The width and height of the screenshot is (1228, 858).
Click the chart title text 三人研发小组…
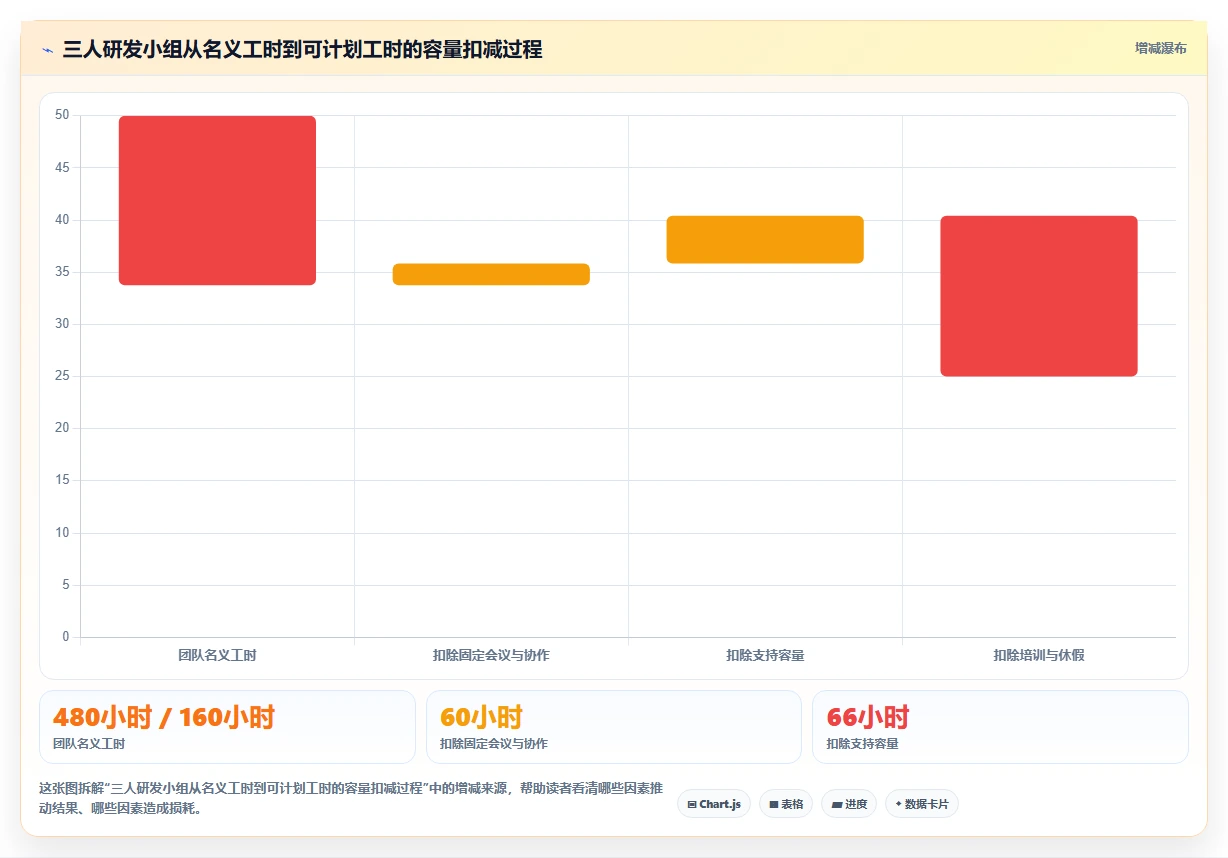click(302, 49)
